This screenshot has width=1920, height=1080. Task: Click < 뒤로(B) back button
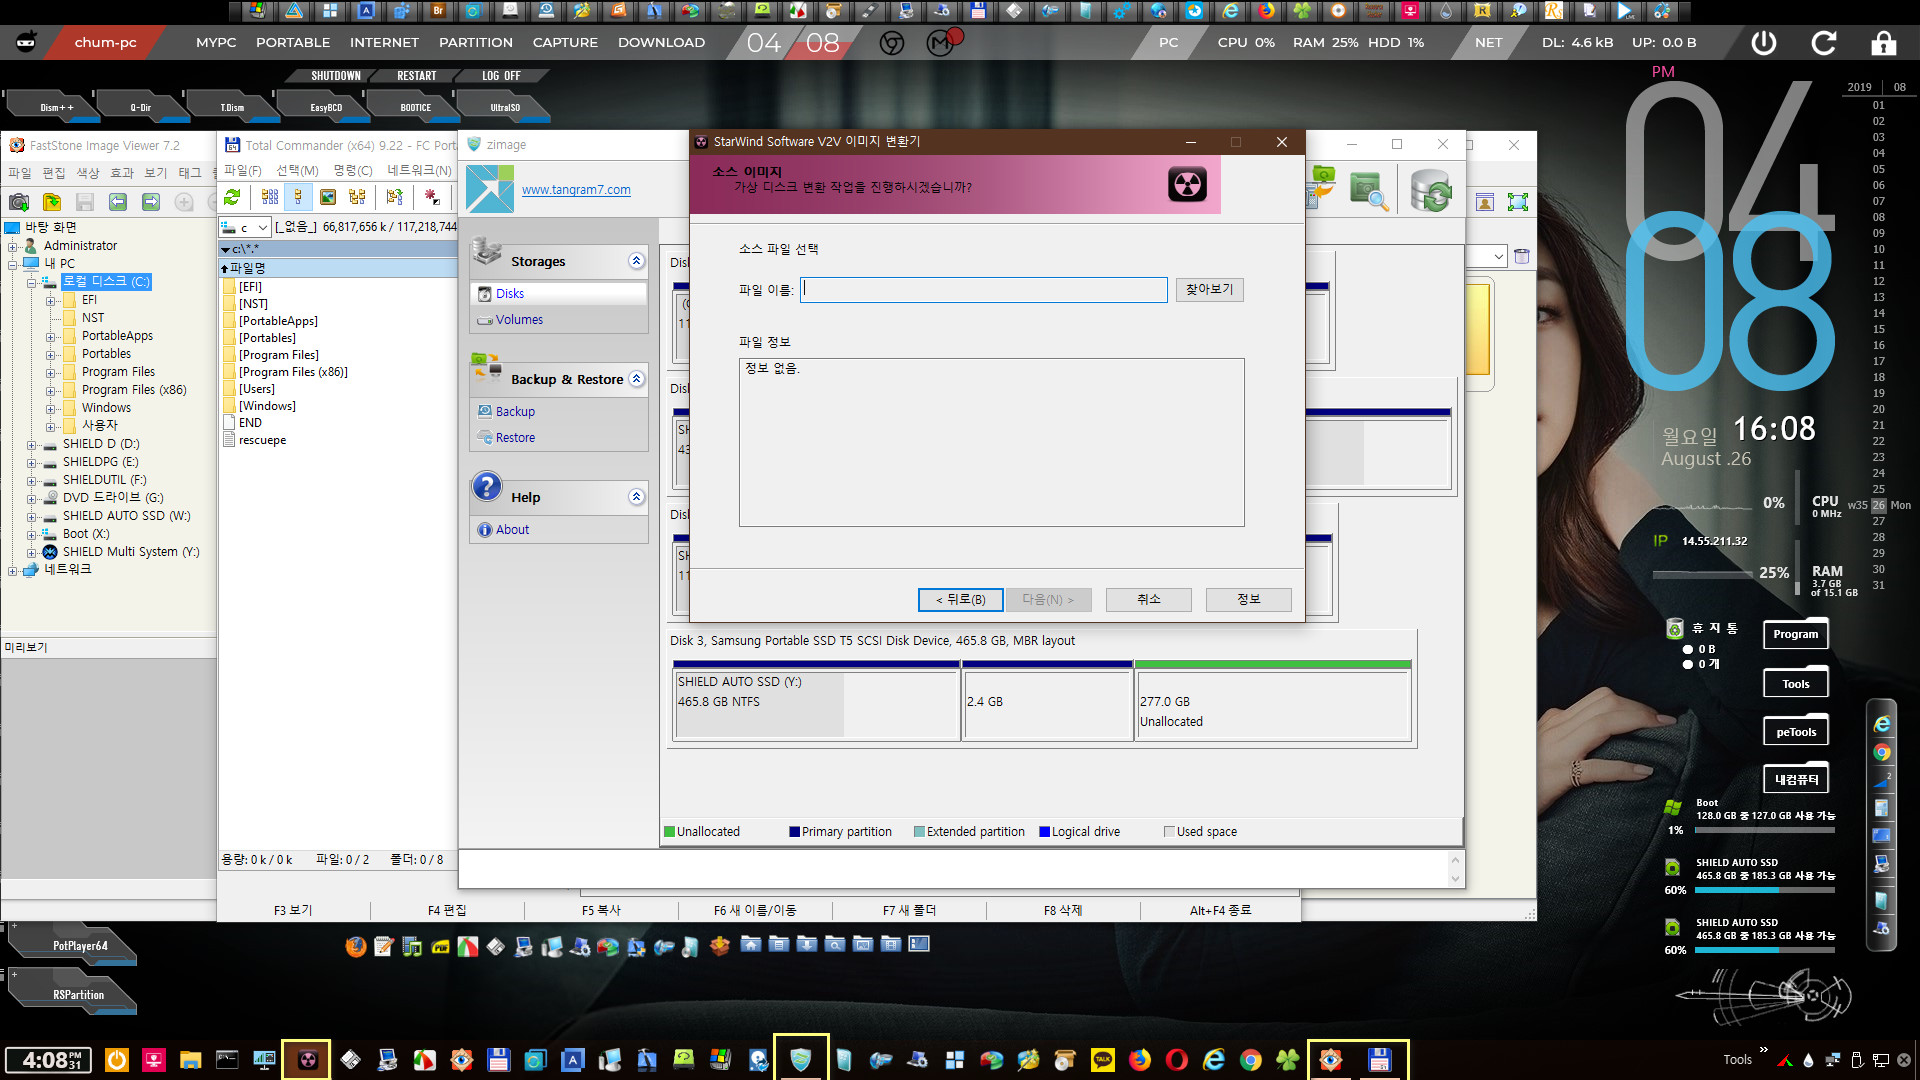coord(960,600)
